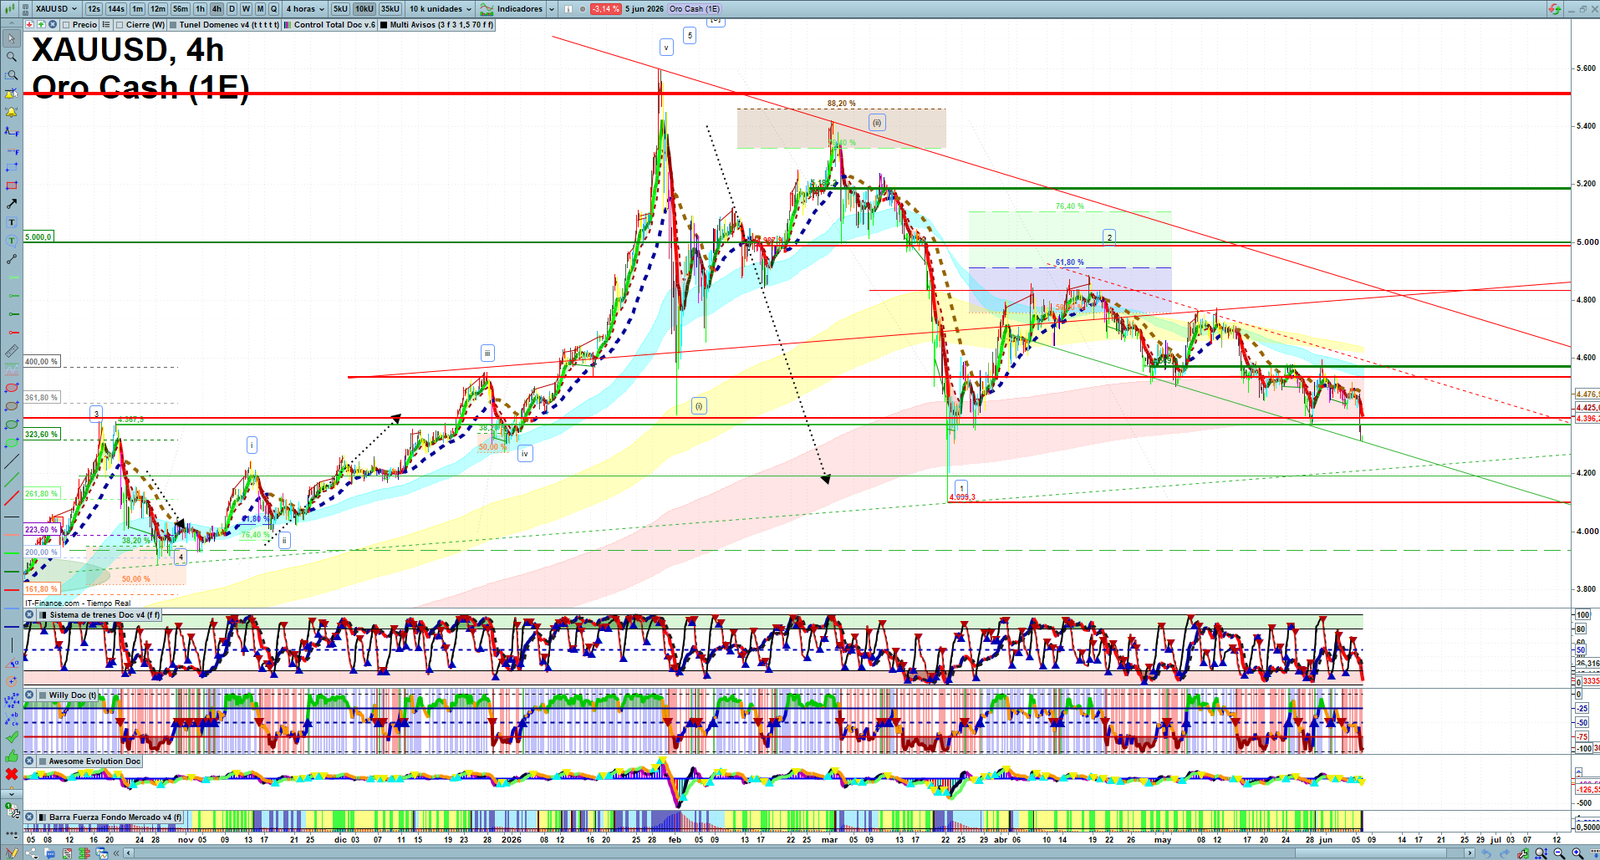Open zoom-out magnifier in bottom right corner
Image resolution: width=1600 pixels, height=860 pixels.
[x=1559, y=853]
